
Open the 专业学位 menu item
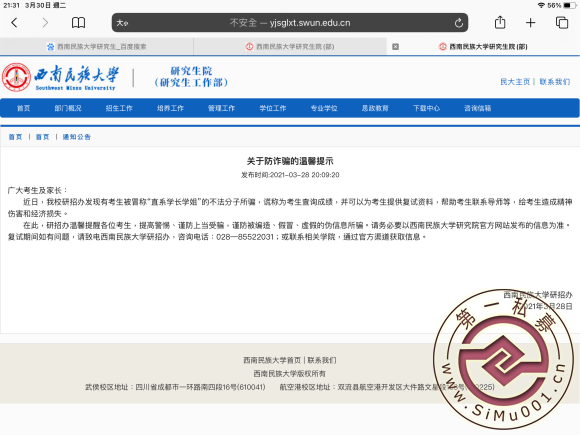[x=324, y=108]
